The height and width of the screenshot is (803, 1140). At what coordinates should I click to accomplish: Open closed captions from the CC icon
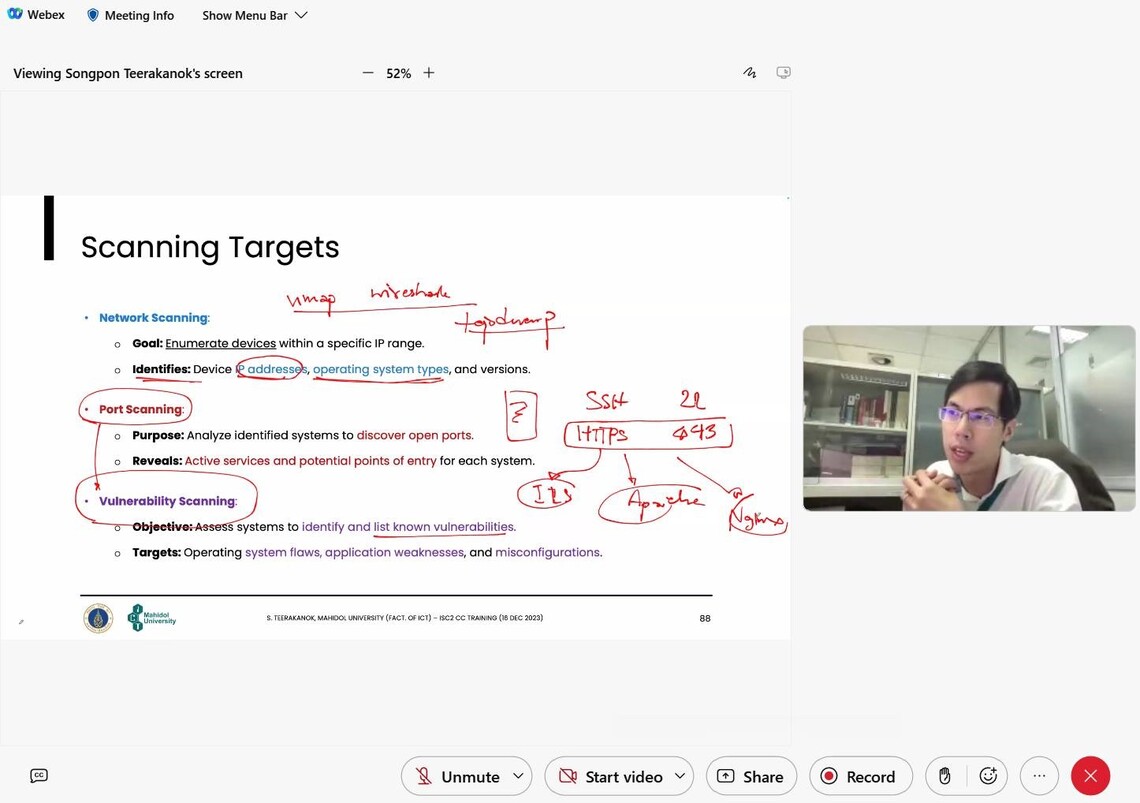[39, 775]
